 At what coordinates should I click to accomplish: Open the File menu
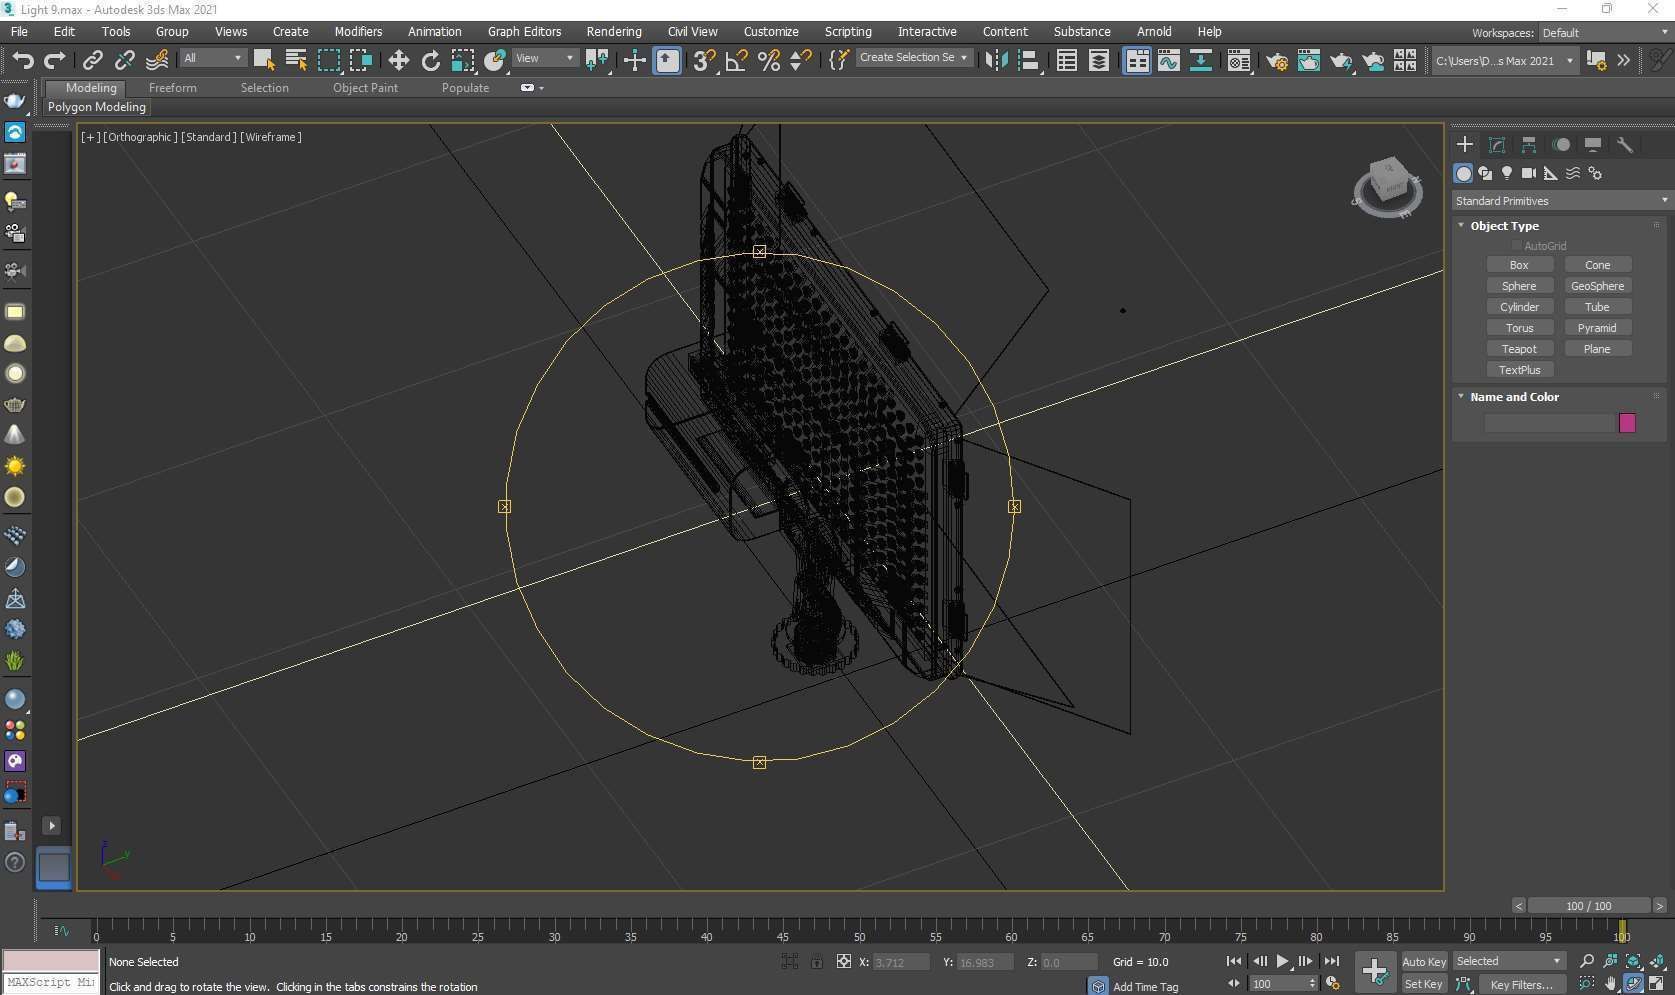click(19, 32)
